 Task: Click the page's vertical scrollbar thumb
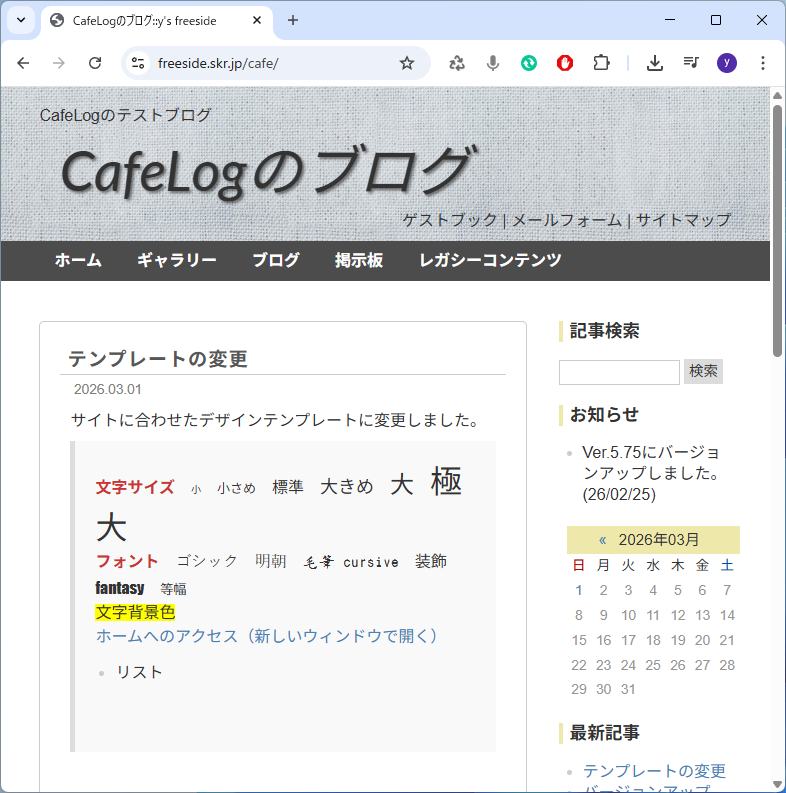778,230
